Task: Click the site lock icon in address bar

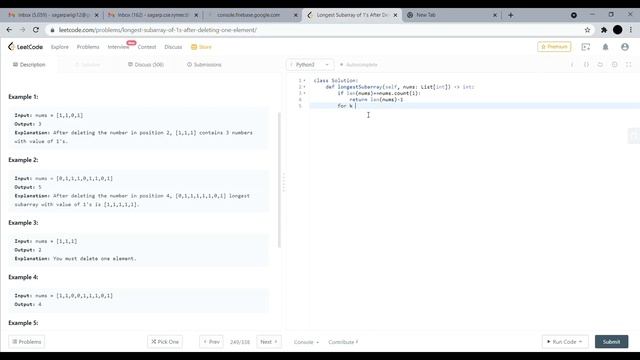Action: pos(52,30)
